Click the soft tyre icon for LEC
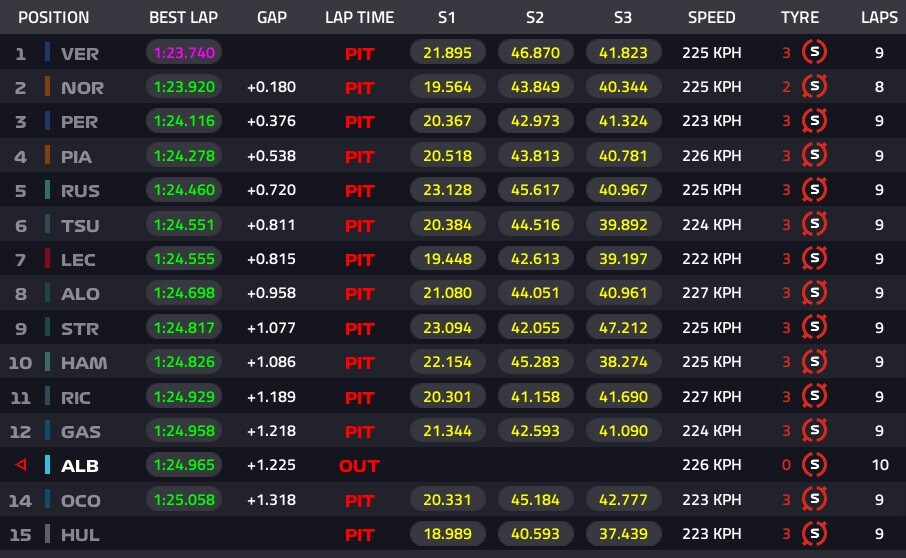906x558 pixels. 815,259
